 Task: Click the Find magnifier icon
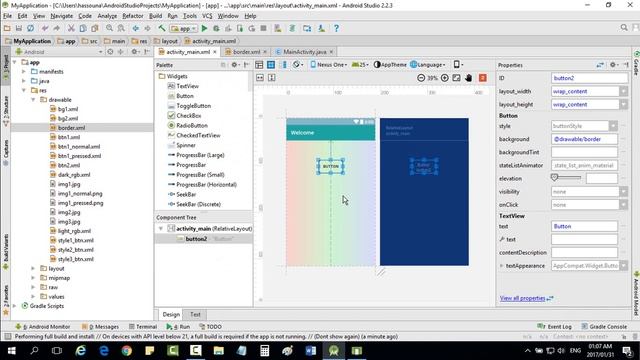pos(109,28)
